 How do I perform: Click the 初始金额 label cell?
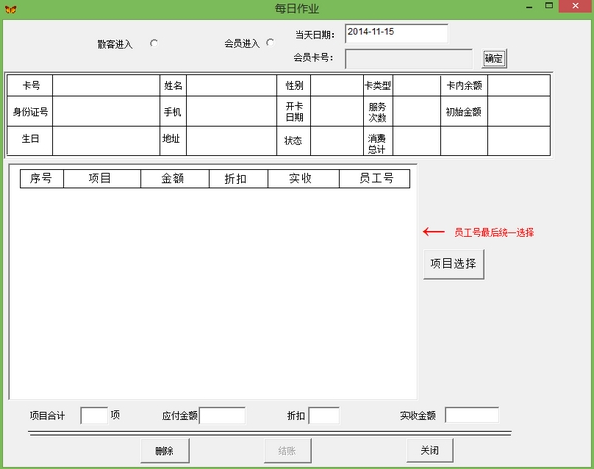(464, 111)
